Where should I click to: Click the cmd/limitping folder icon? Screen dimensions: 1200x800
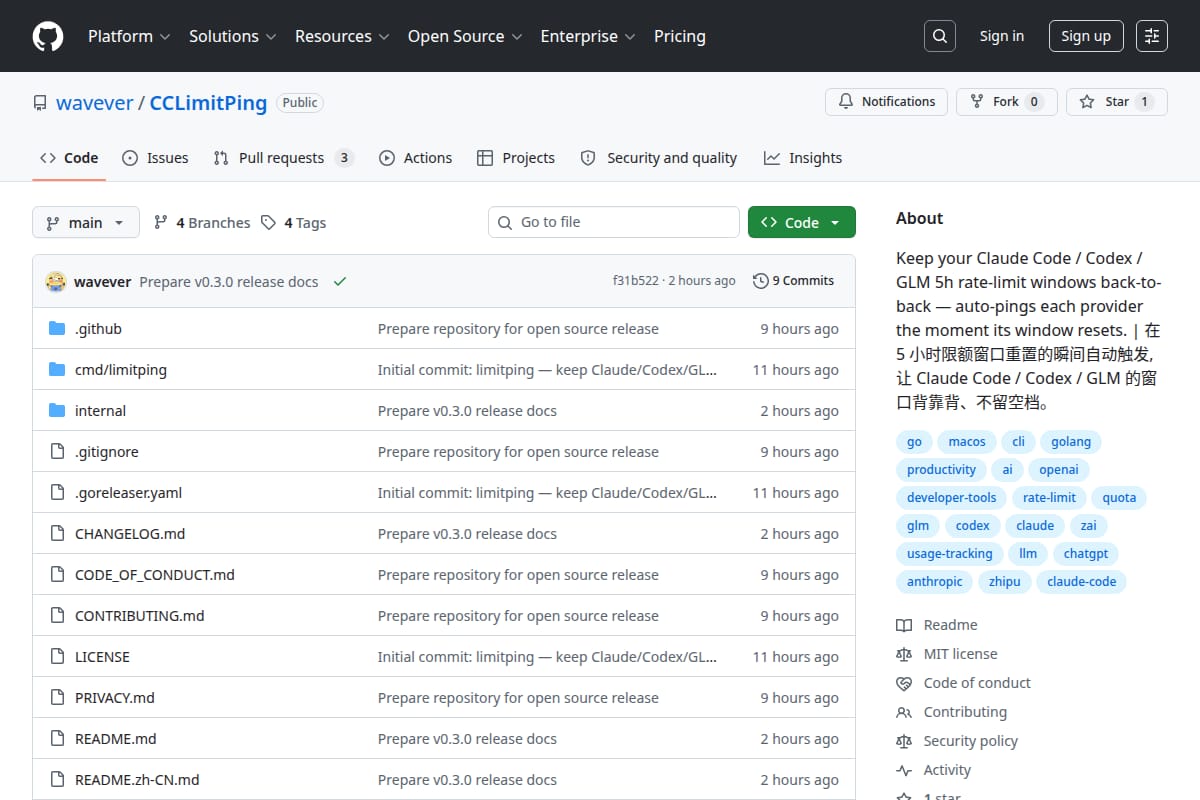pyautogui.click(x=57, y=370)
